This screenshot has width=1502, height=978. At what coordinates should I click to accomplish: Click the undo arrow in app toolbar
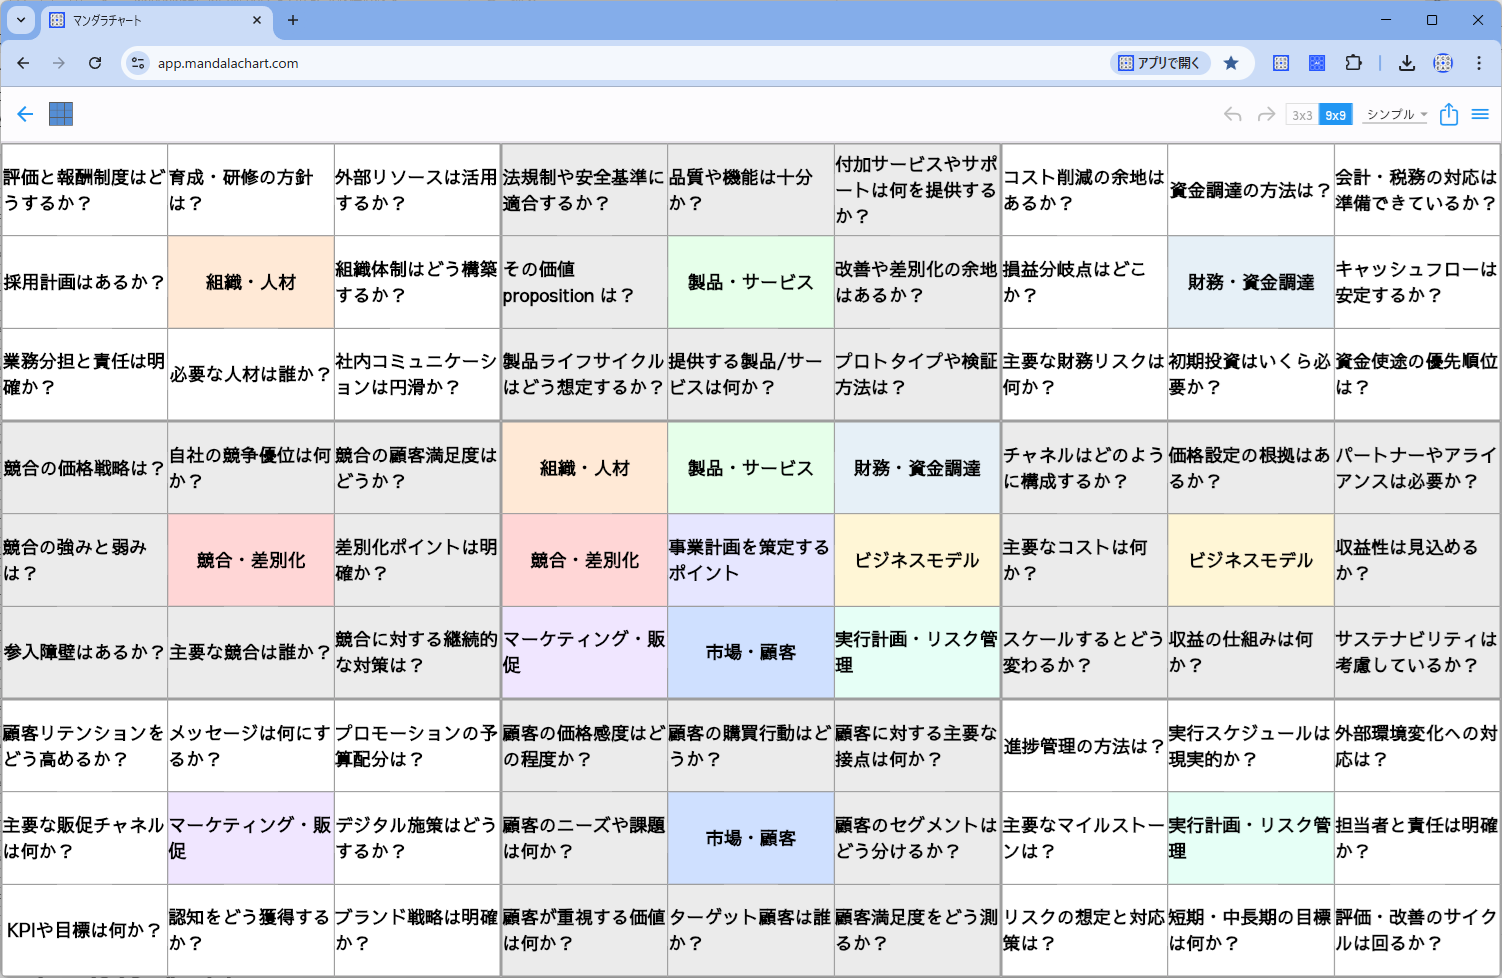tap(1232, 115)
